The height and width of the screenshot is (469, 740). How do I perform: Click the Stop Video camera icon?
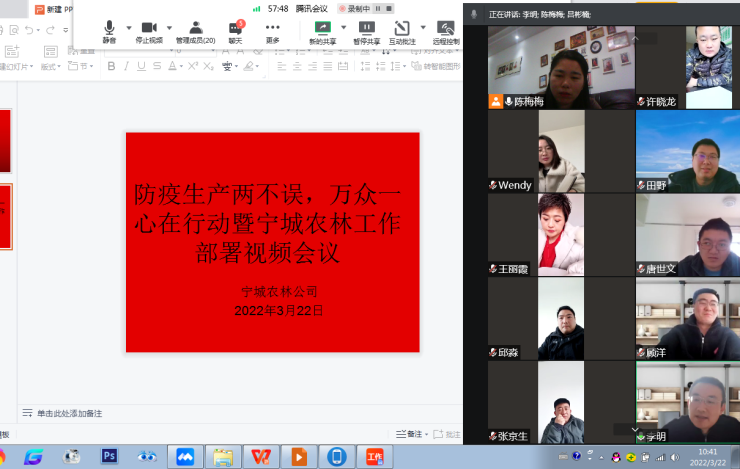click(x=149, y=28)
